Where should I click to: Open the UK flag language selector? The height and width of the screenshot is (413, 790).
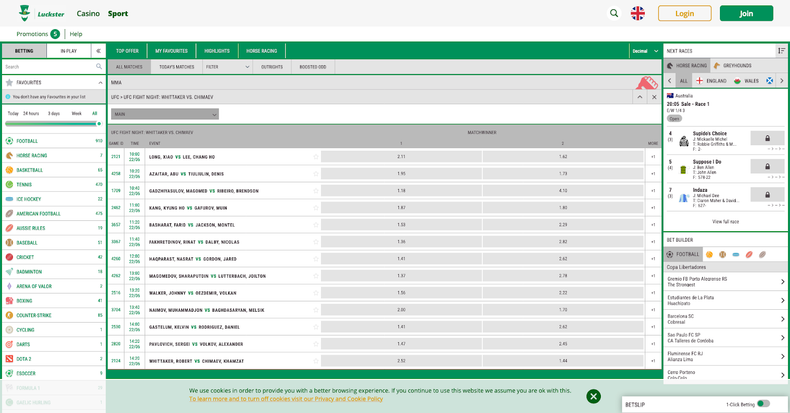[638, 14]
